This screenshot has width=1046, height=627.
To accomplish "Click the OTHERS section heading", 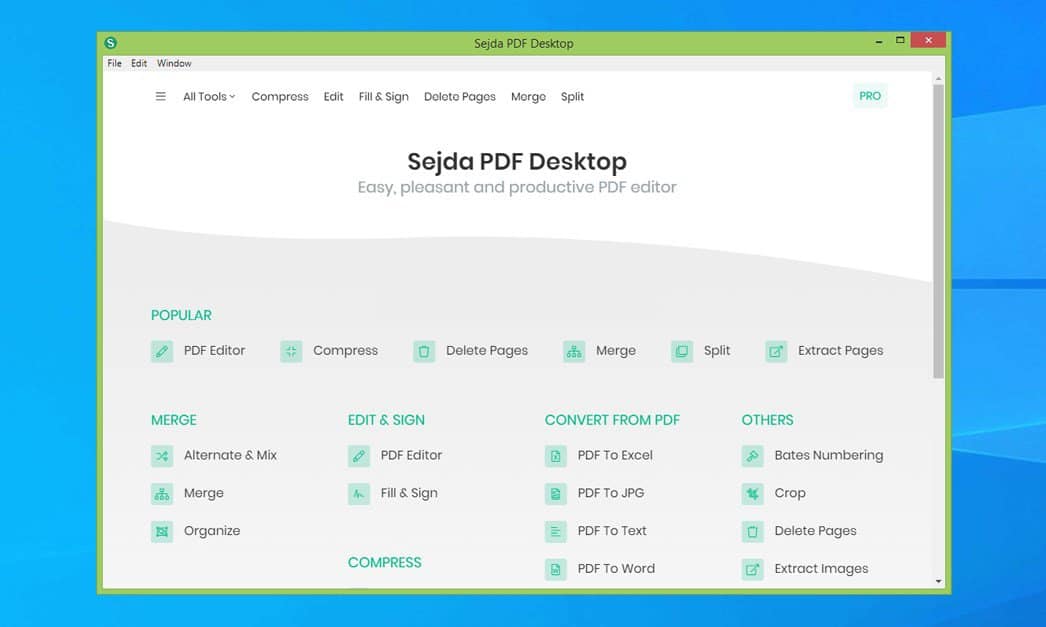I will coord(767,420).
